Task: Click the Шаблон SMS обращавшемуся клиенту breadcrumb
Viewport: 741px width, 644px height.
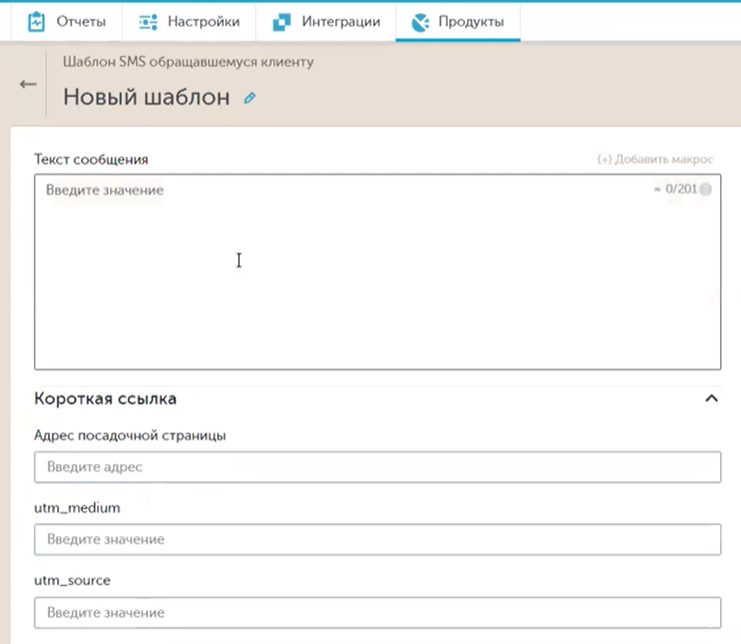Action: click(188, 62)
